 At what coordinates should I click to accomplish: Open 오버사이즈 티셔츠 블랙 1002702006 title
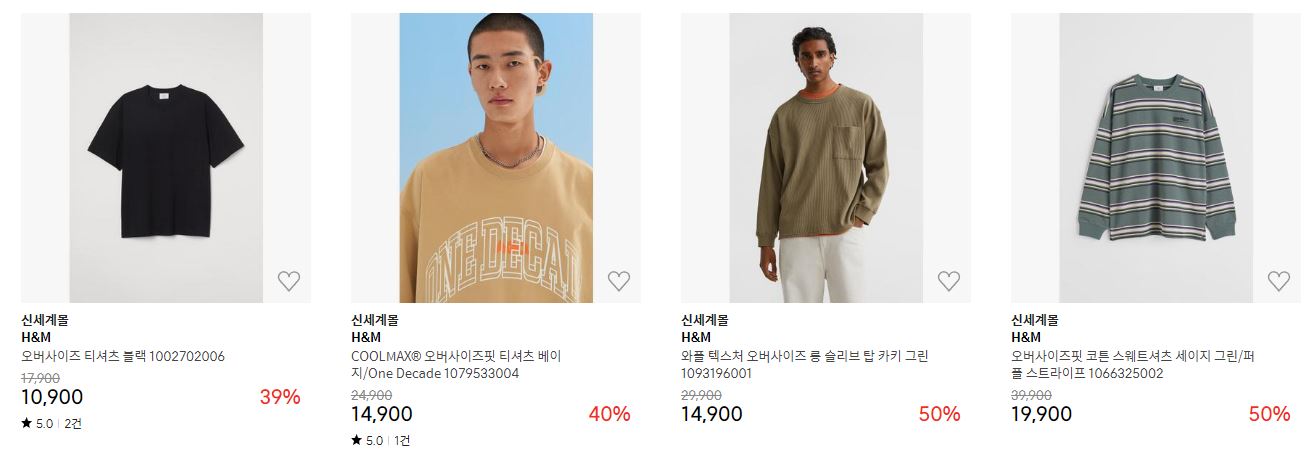coord(123,356)
